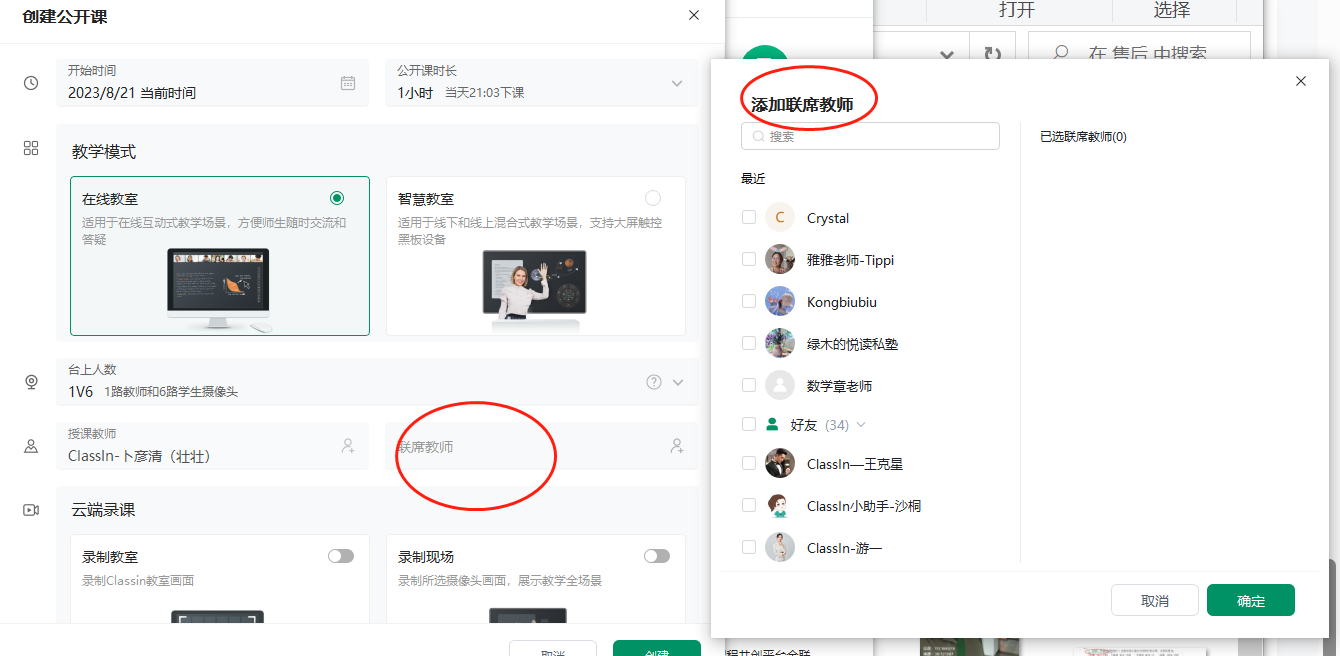Click the webcam icon beside stage count
The image size is (1340, 656).
[x=31, y=382]
